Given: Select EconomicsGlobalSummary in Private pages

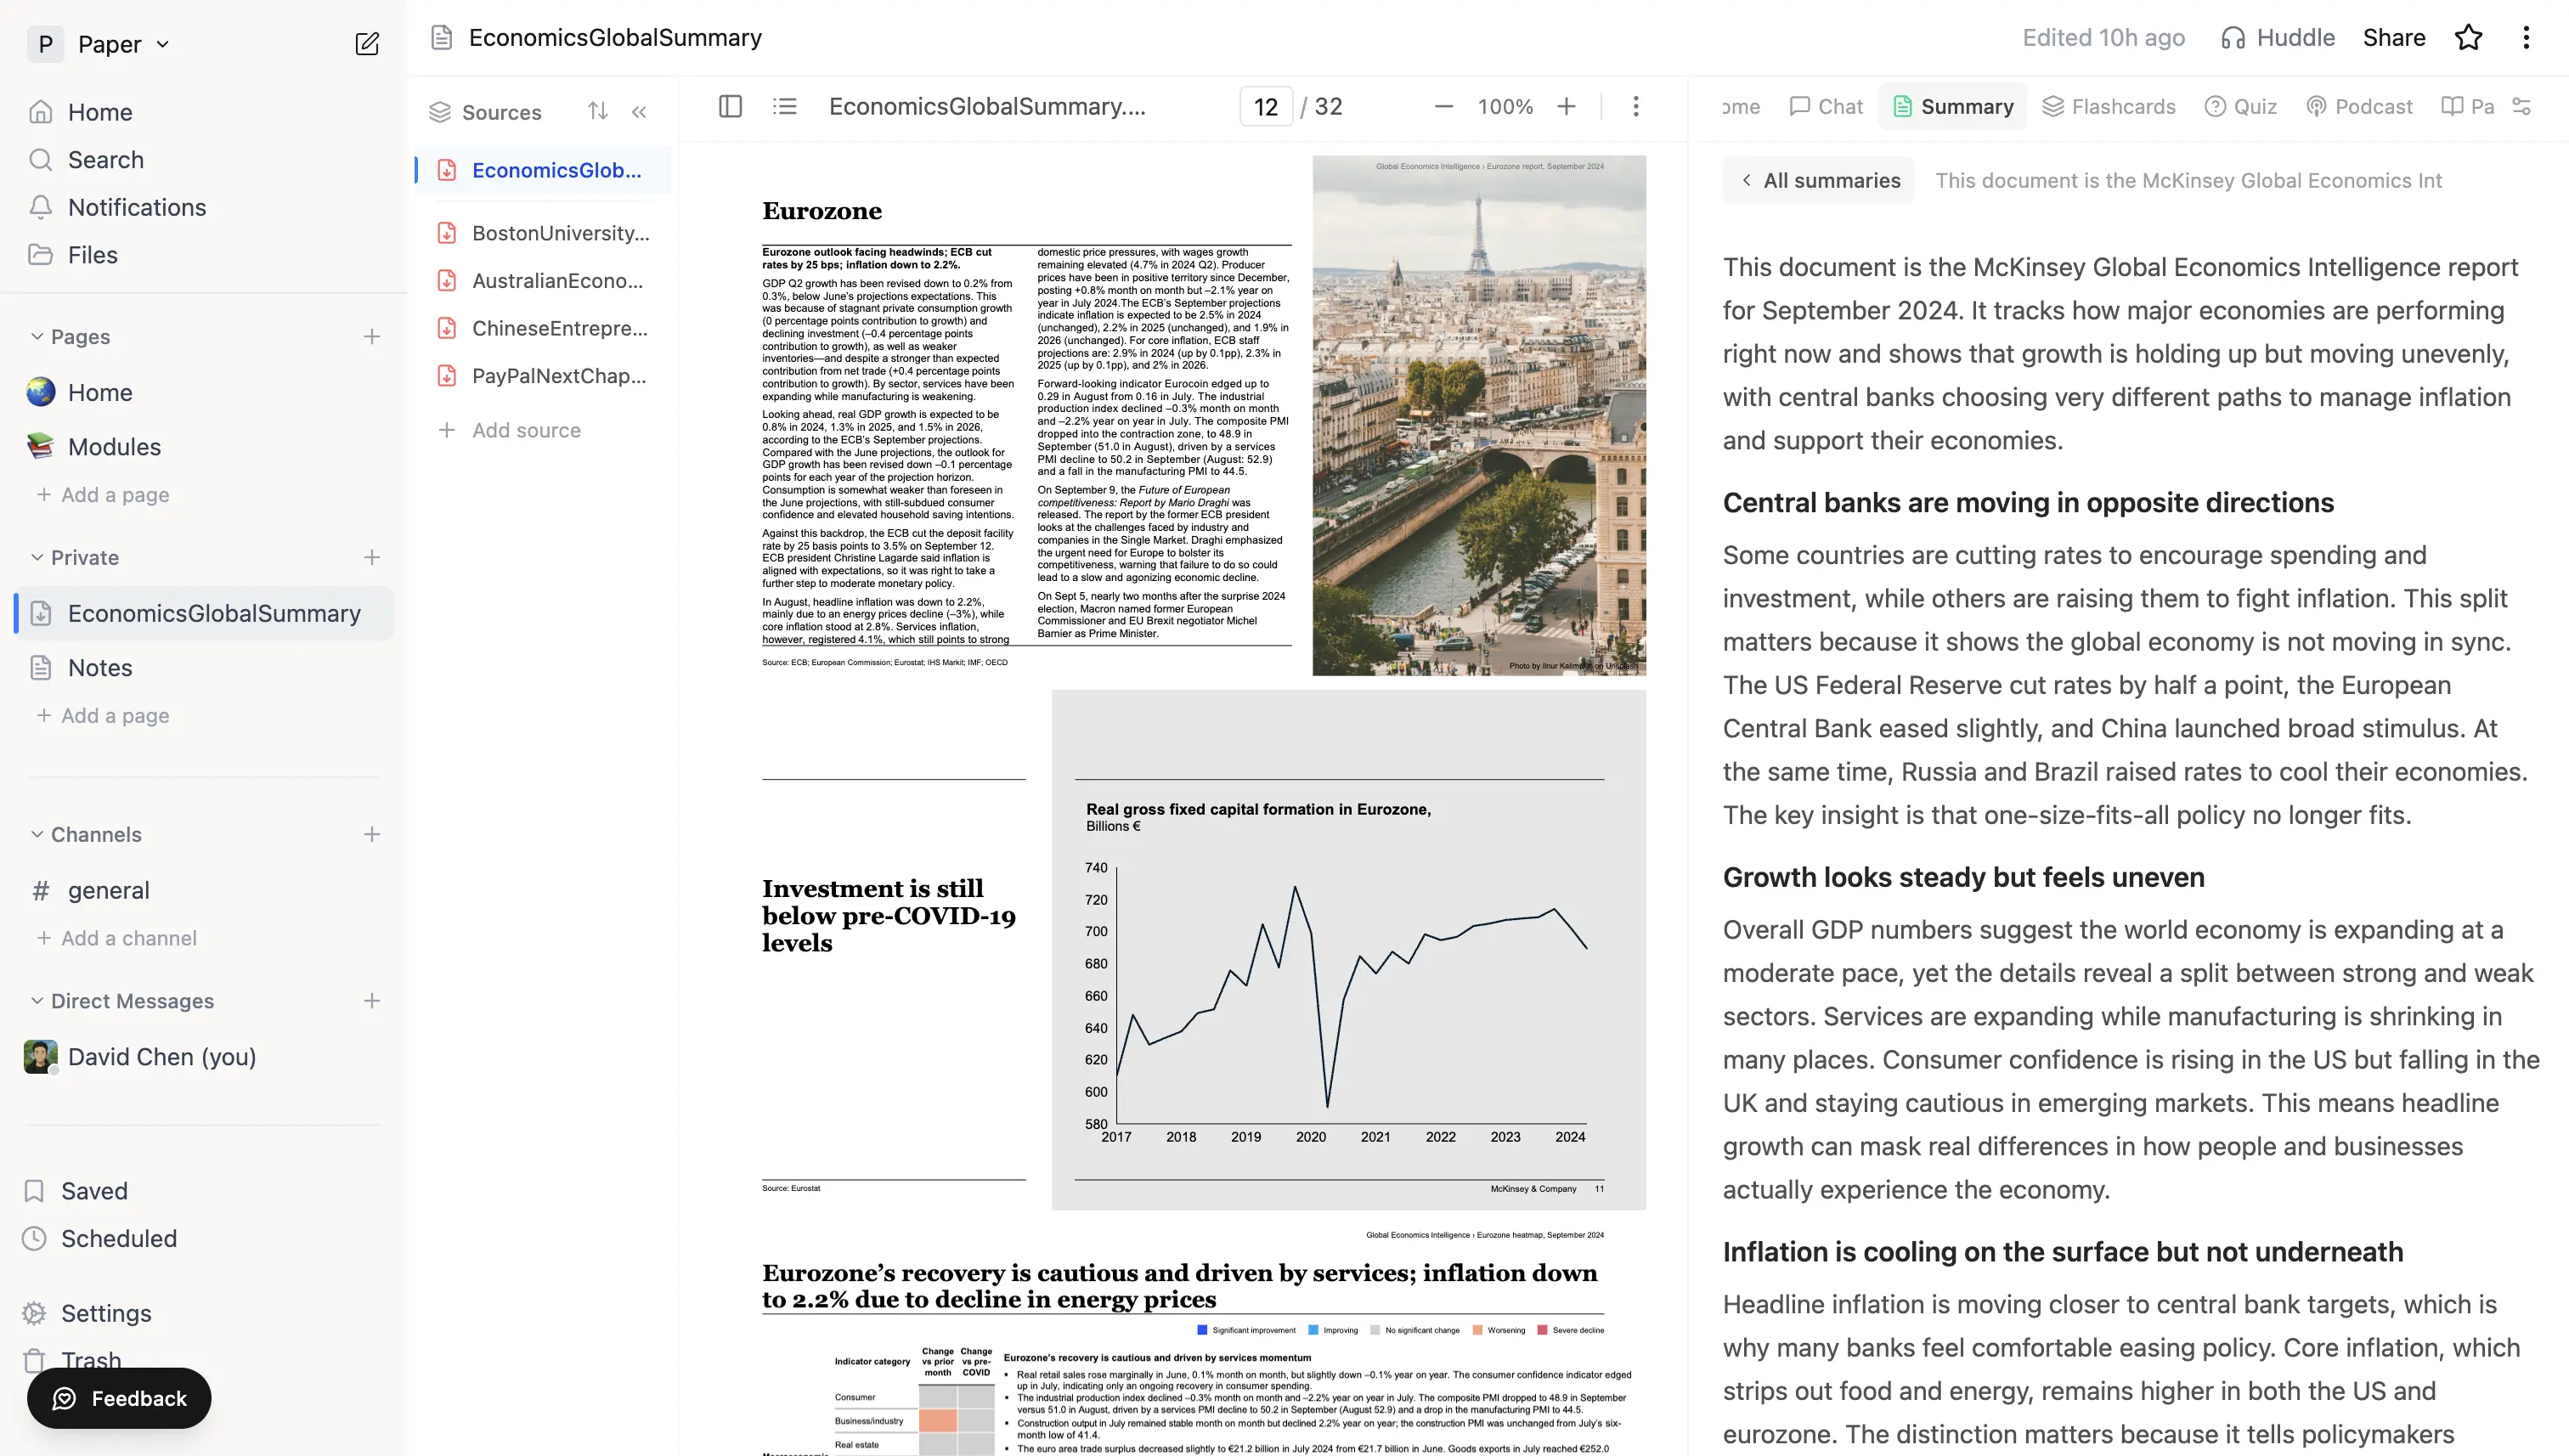Looking at the screenshot, I should point(204,613).
